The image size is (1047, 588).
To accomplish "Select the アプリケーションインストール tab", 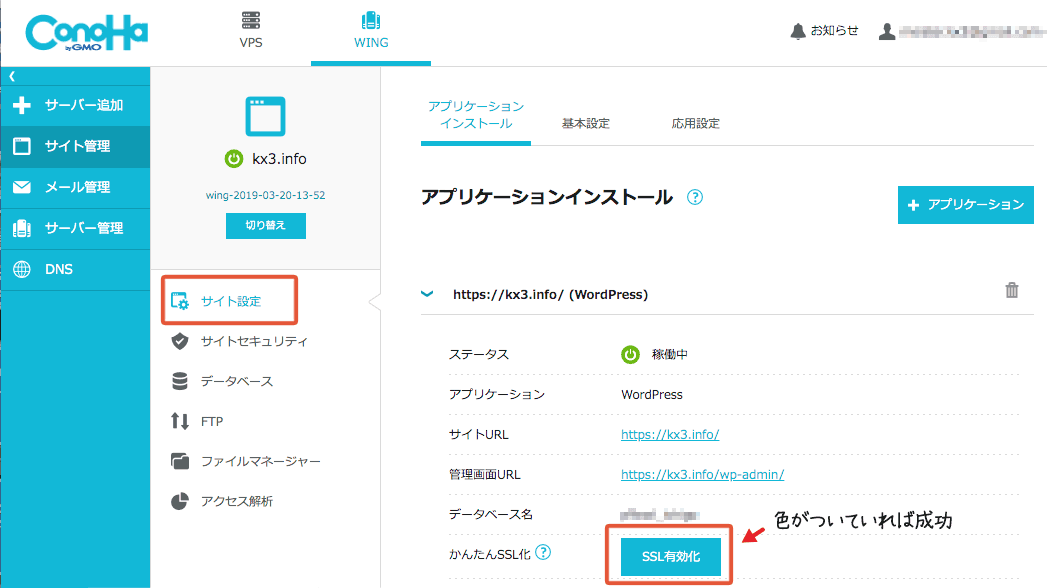I will point(475,115).
